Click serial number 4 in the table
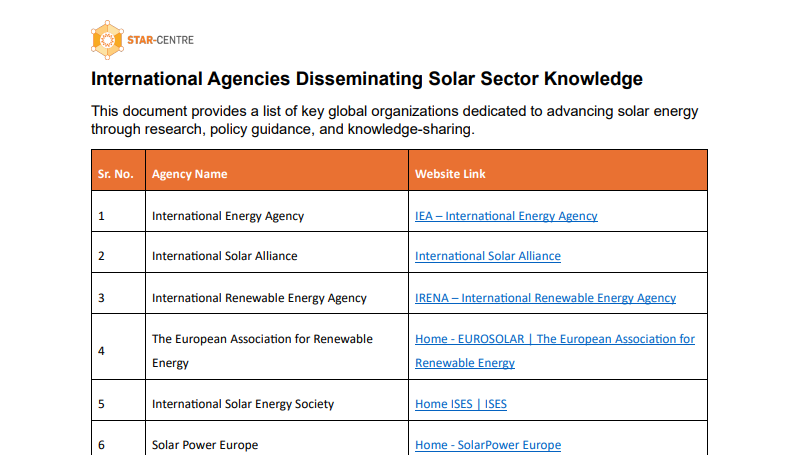Screen dimensions: 804x455 point(101,351)
